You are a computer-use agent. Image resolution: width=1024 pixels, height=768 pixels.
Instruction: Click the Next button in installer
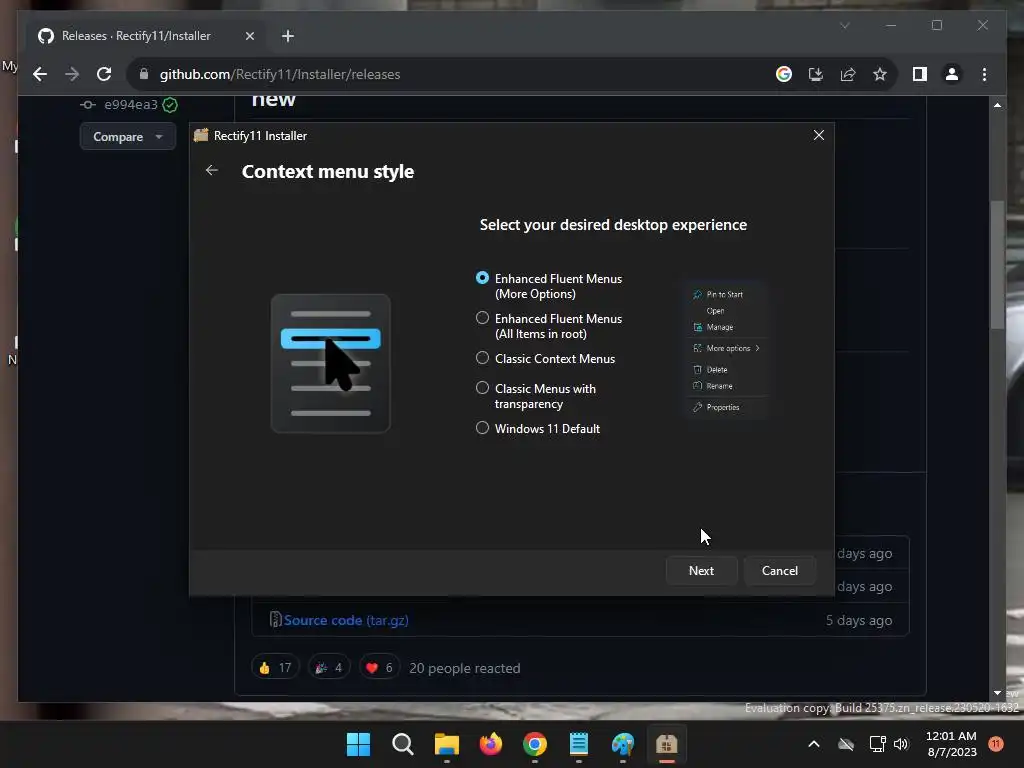click(x=701, y=571)
